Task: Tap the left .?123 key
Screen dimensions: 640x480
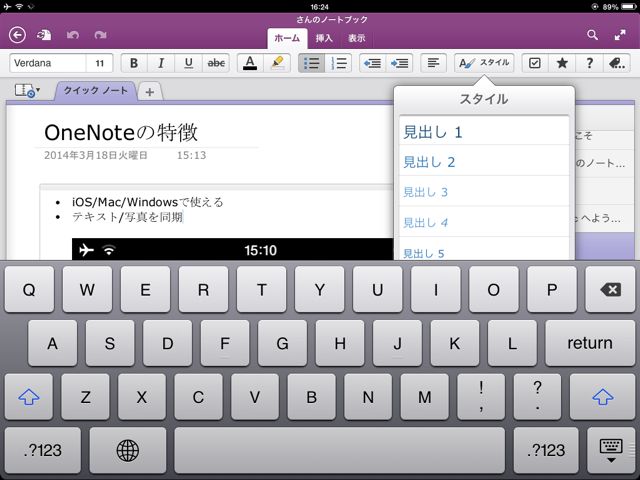Action: pyautogui.click(x=42, y=450)
